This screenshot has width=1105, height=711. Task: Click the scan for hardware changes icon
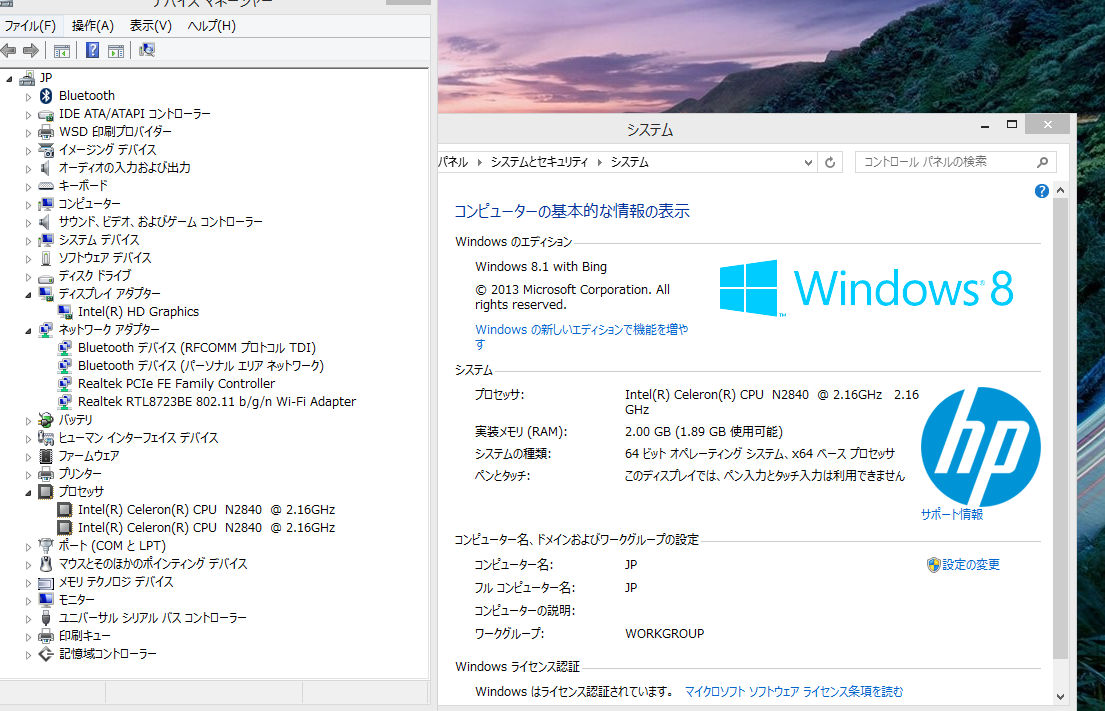tap(147, 50)
